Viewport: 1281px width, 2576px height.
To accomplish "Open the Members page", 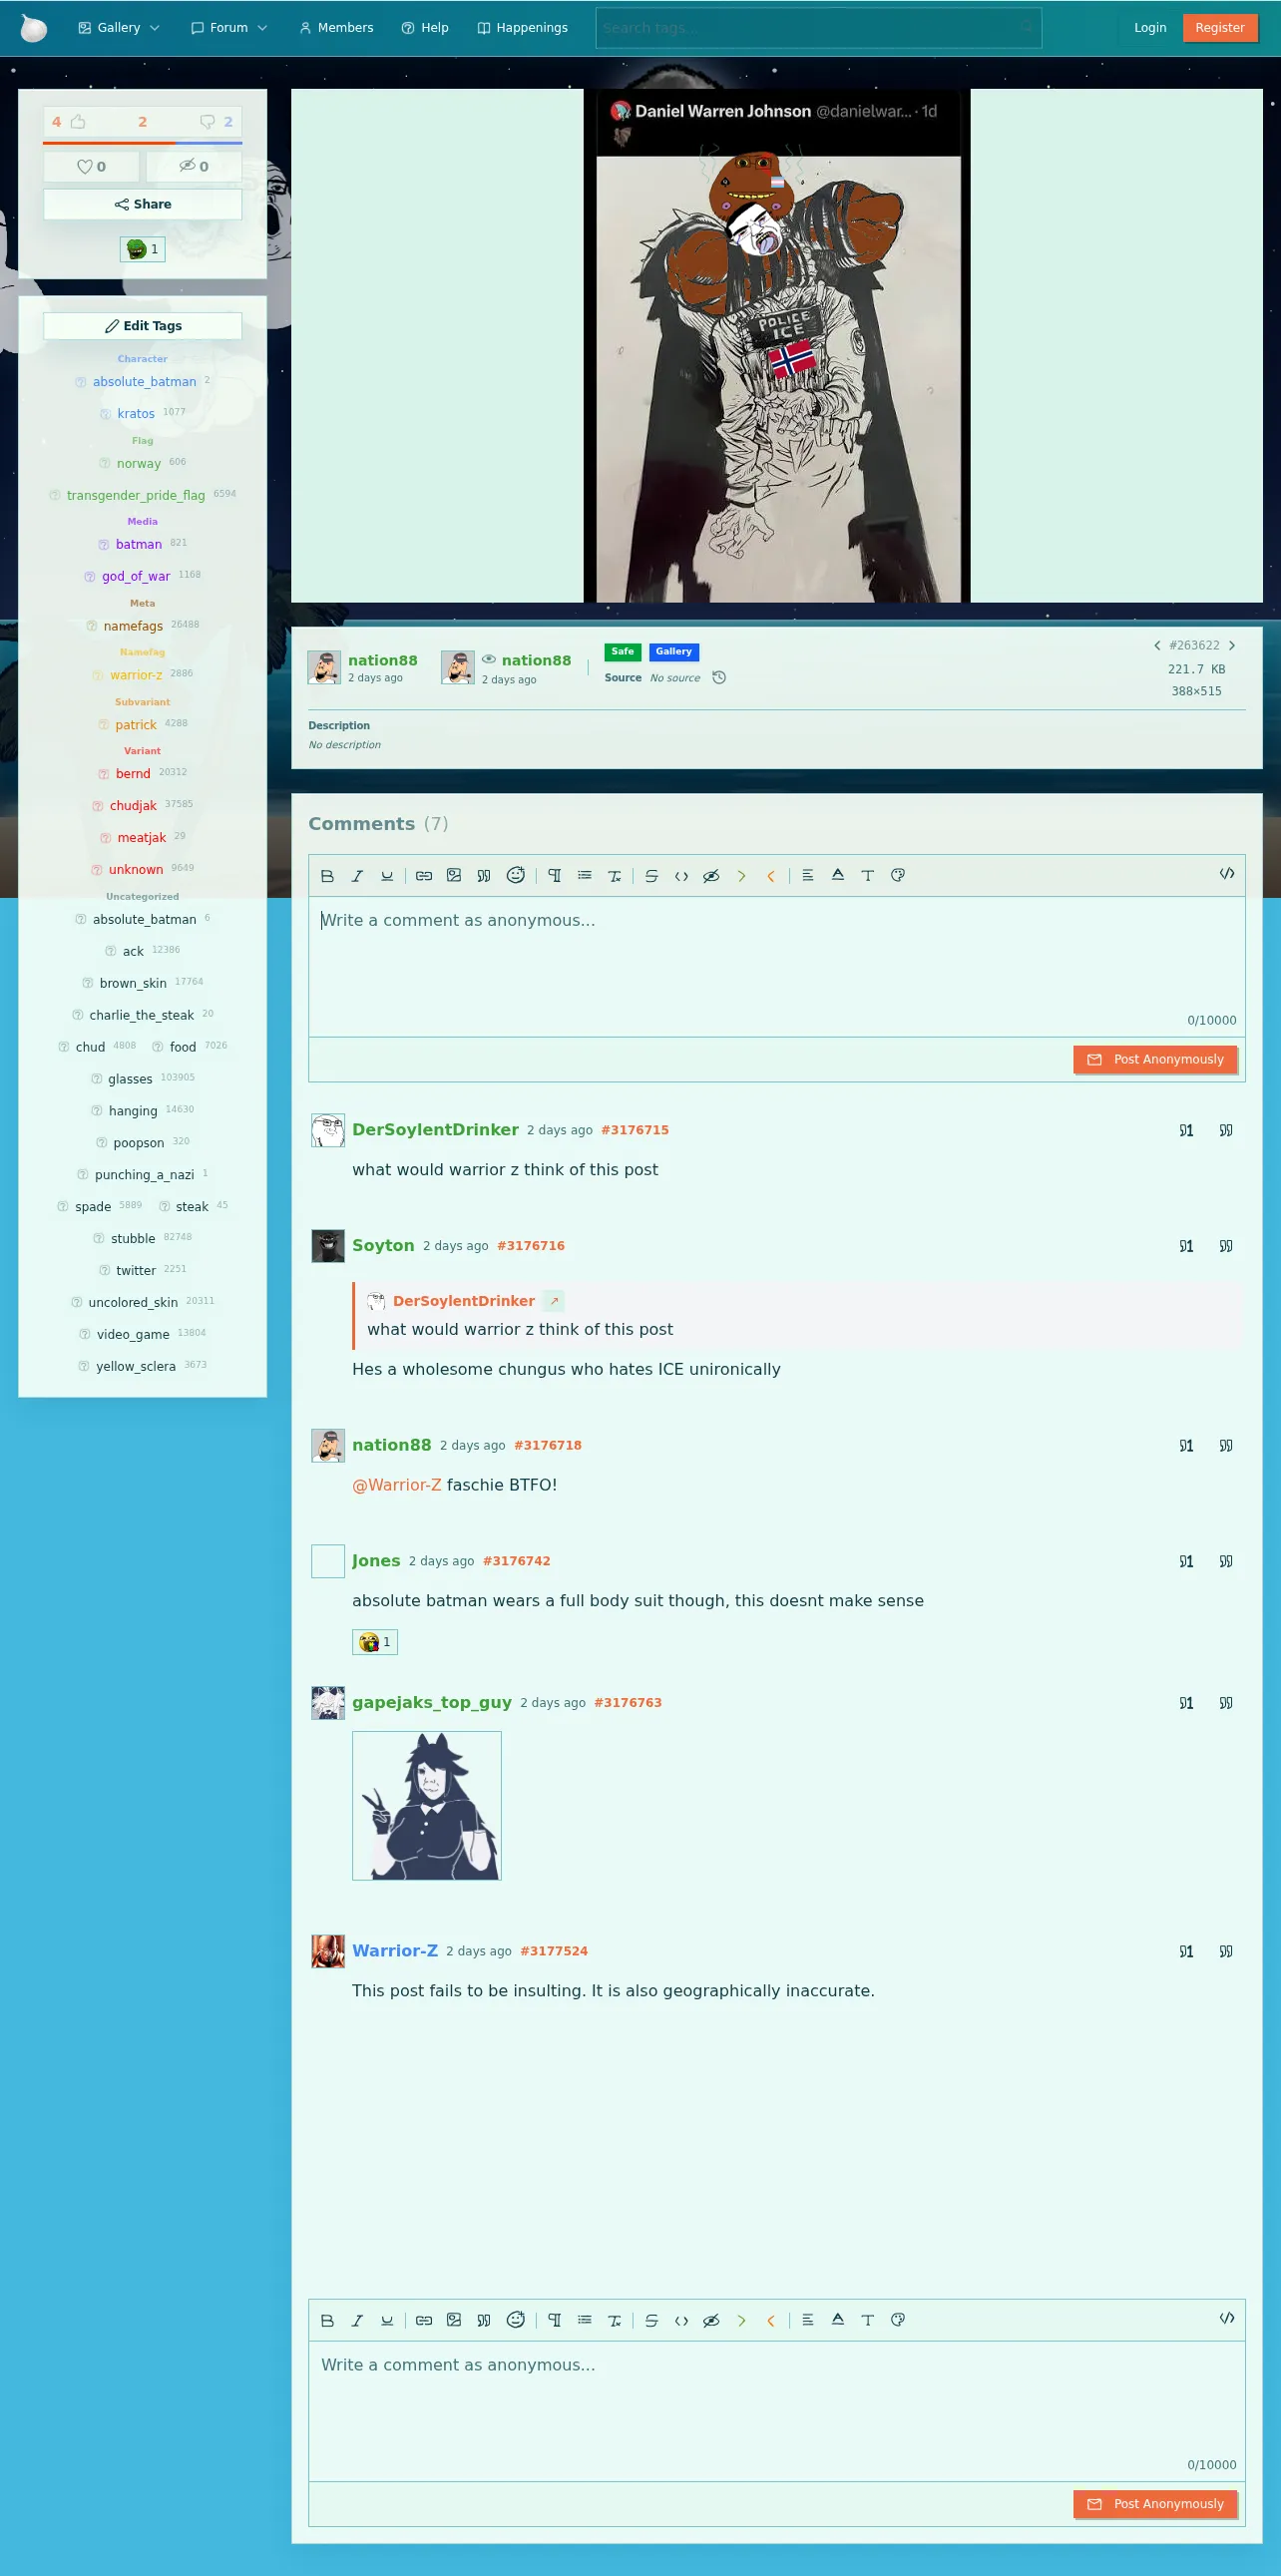I will tap(336, 28).
